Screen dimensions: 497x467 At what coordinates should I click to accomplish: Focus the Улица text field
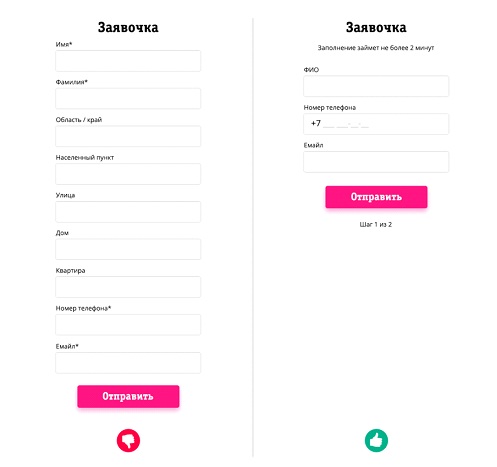pyautogui.click(x=128, y=212)
